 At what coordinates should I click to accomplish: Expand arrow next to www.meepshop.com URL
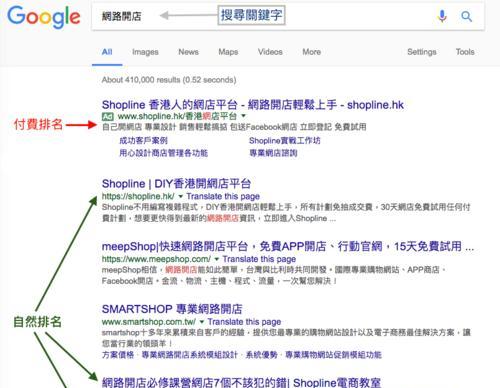(x=217, y=259)
